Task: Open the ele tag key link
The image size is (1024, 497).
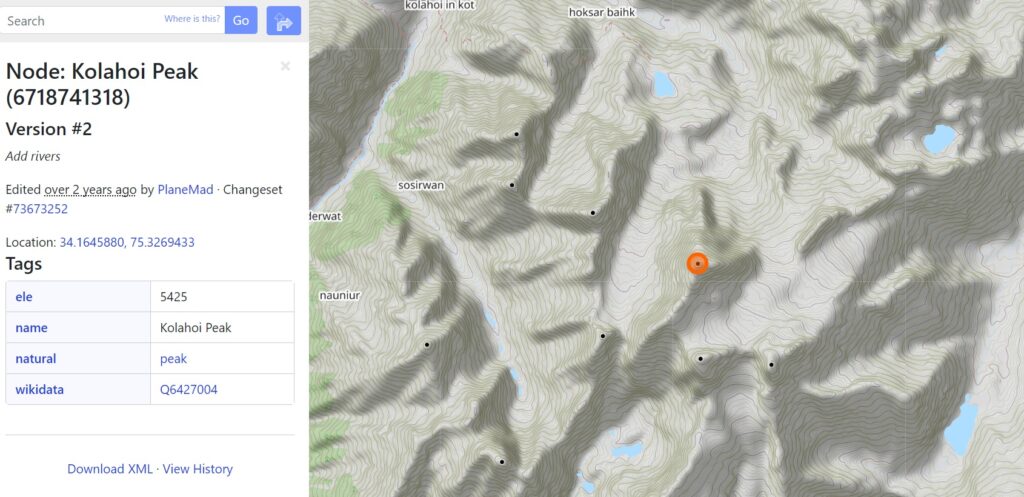Action: click(x=24, y=297)
